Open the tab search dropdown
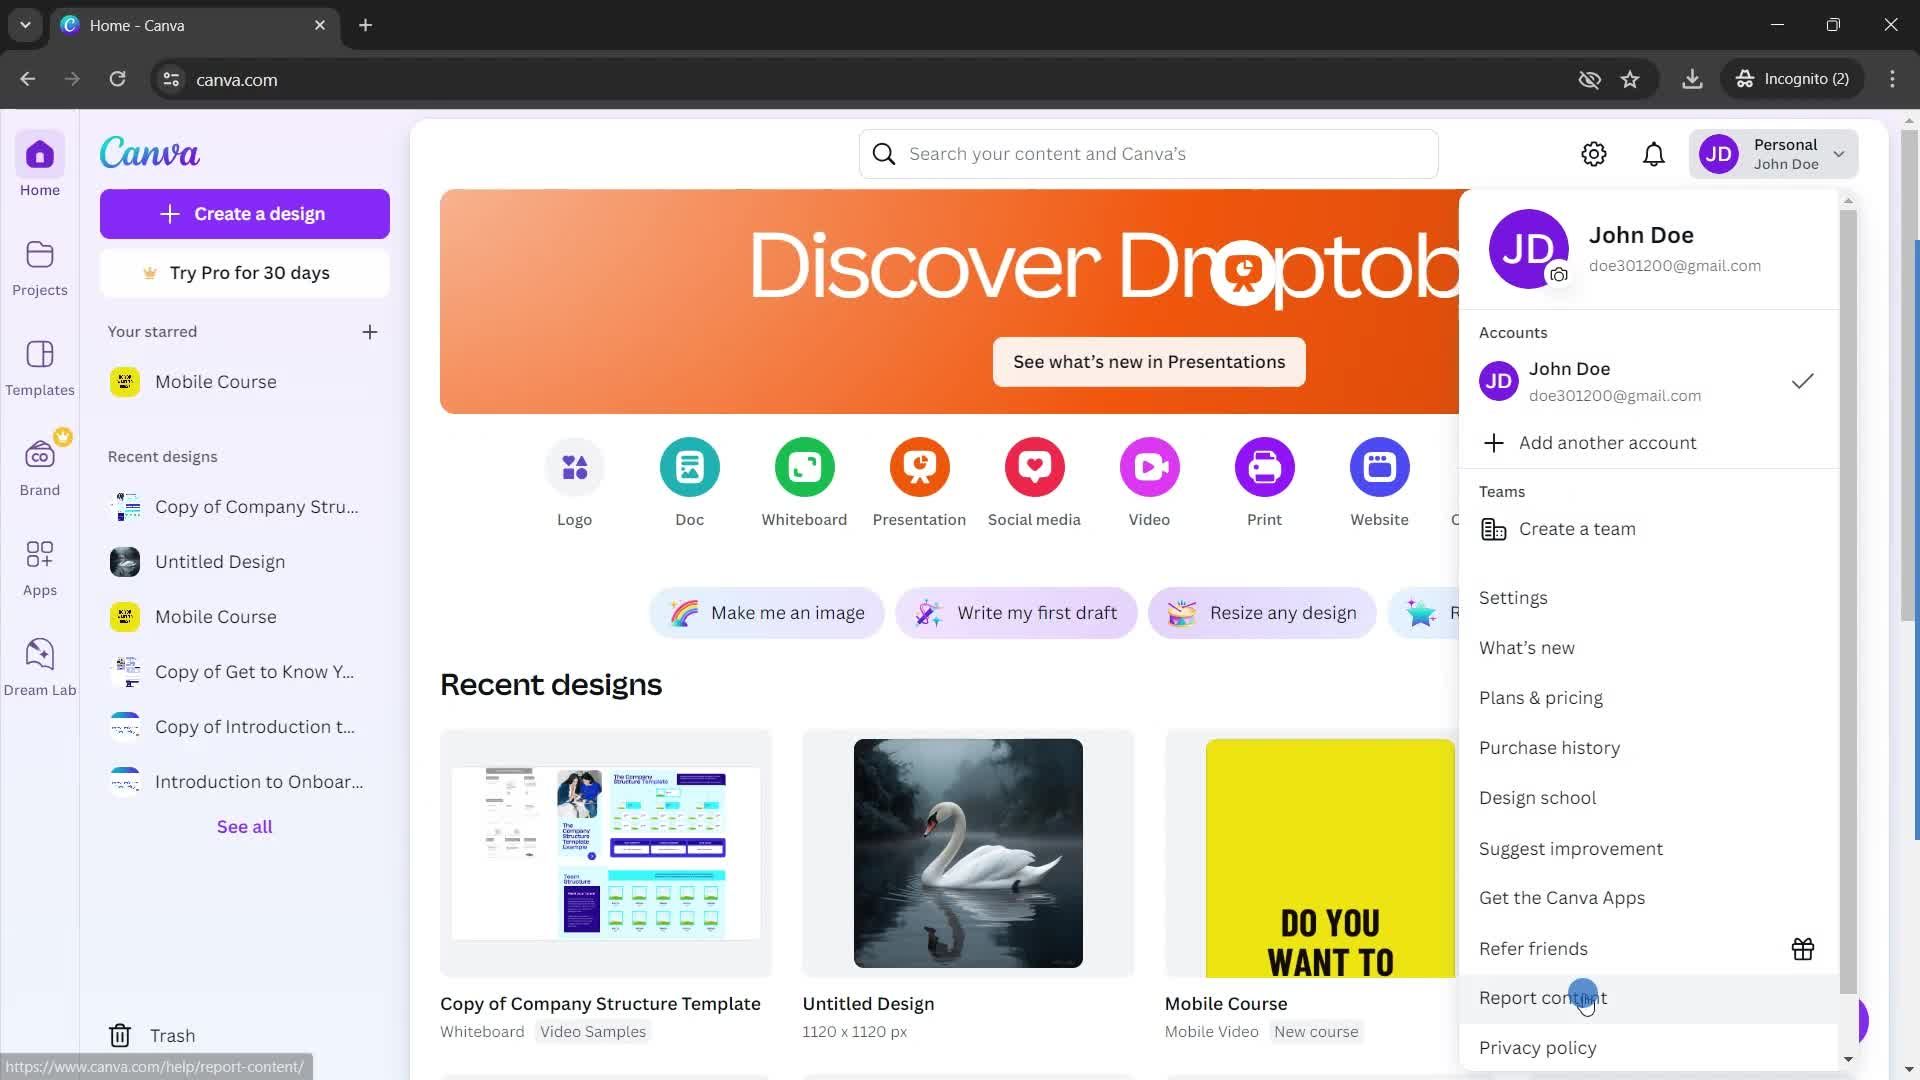 pos(25,25)
